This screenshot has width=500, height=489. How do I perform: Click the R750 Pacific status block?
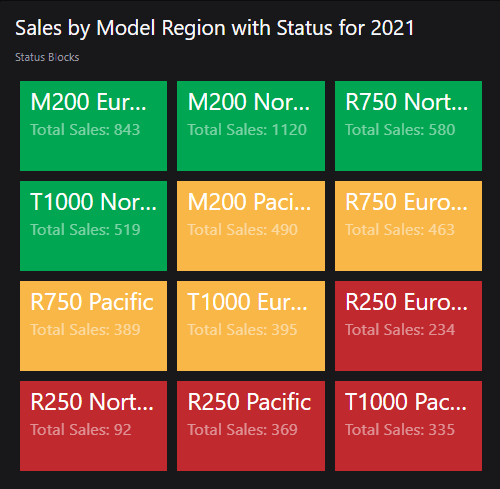click(93, 326)
